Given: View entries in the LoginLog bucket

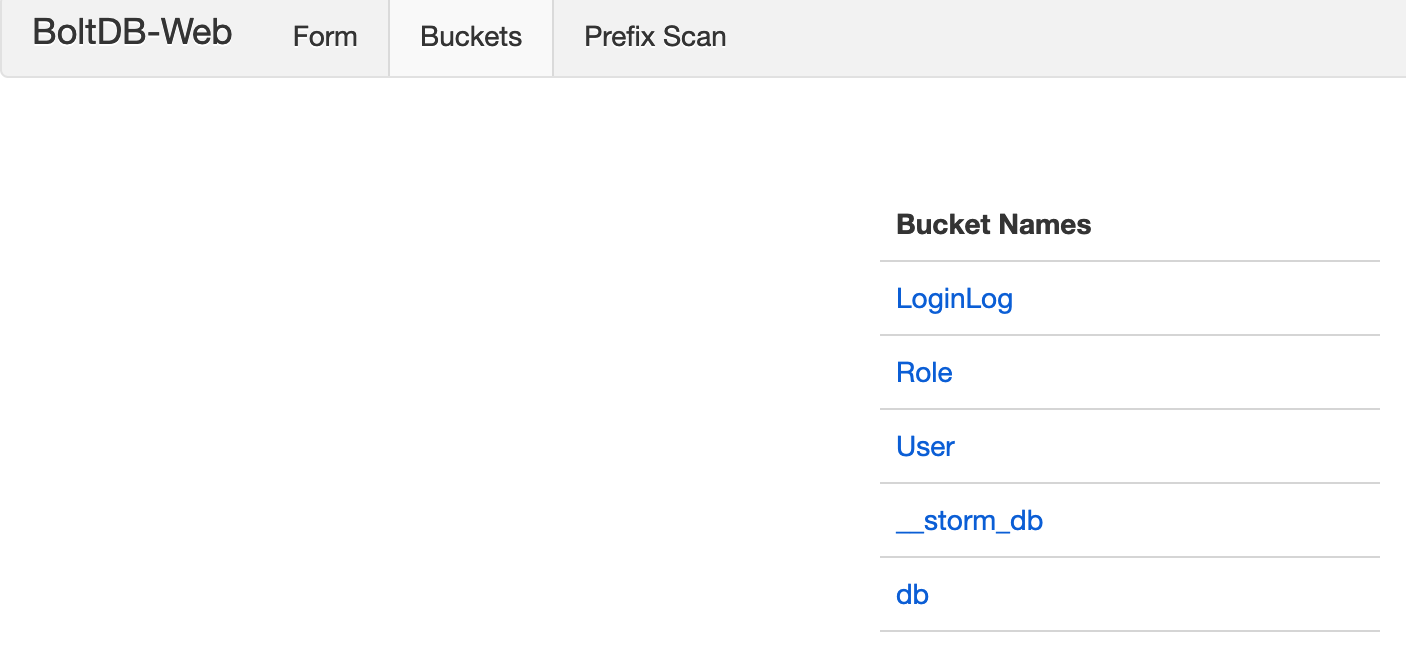Looking at the screenshot, I should click(x=954, y=299).
